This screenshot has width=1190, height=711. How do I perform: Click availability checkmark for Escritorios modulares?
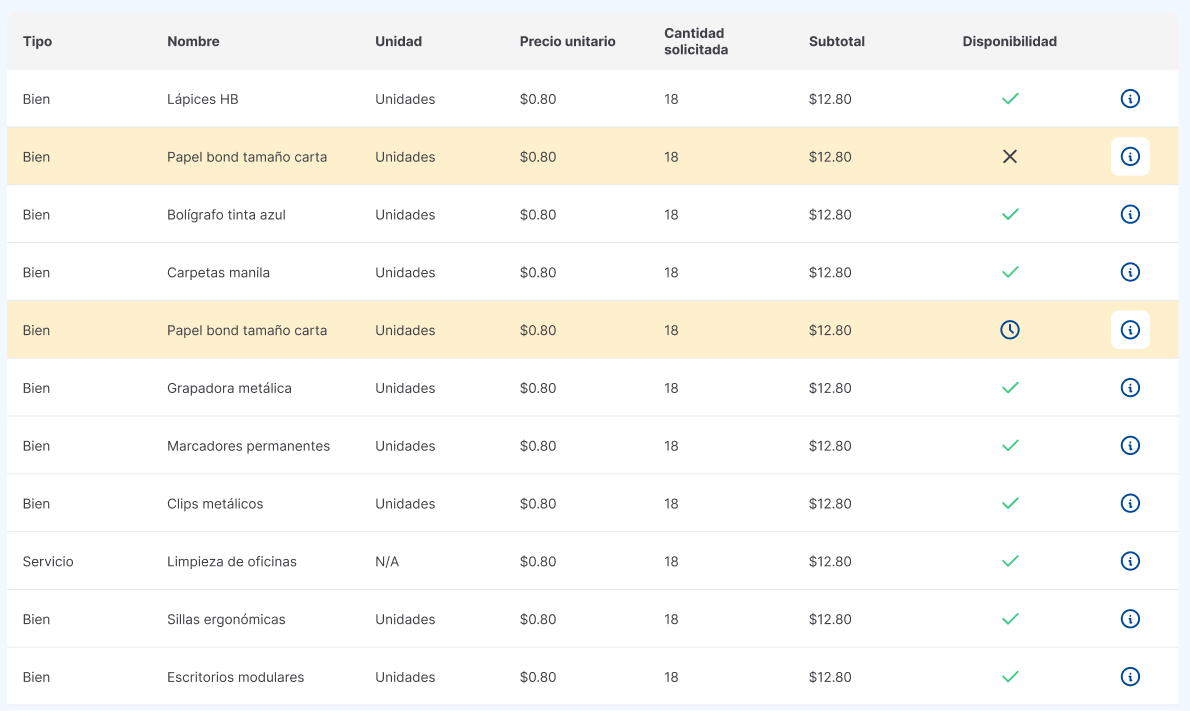pyautogui.click(x=1010, y=677)
